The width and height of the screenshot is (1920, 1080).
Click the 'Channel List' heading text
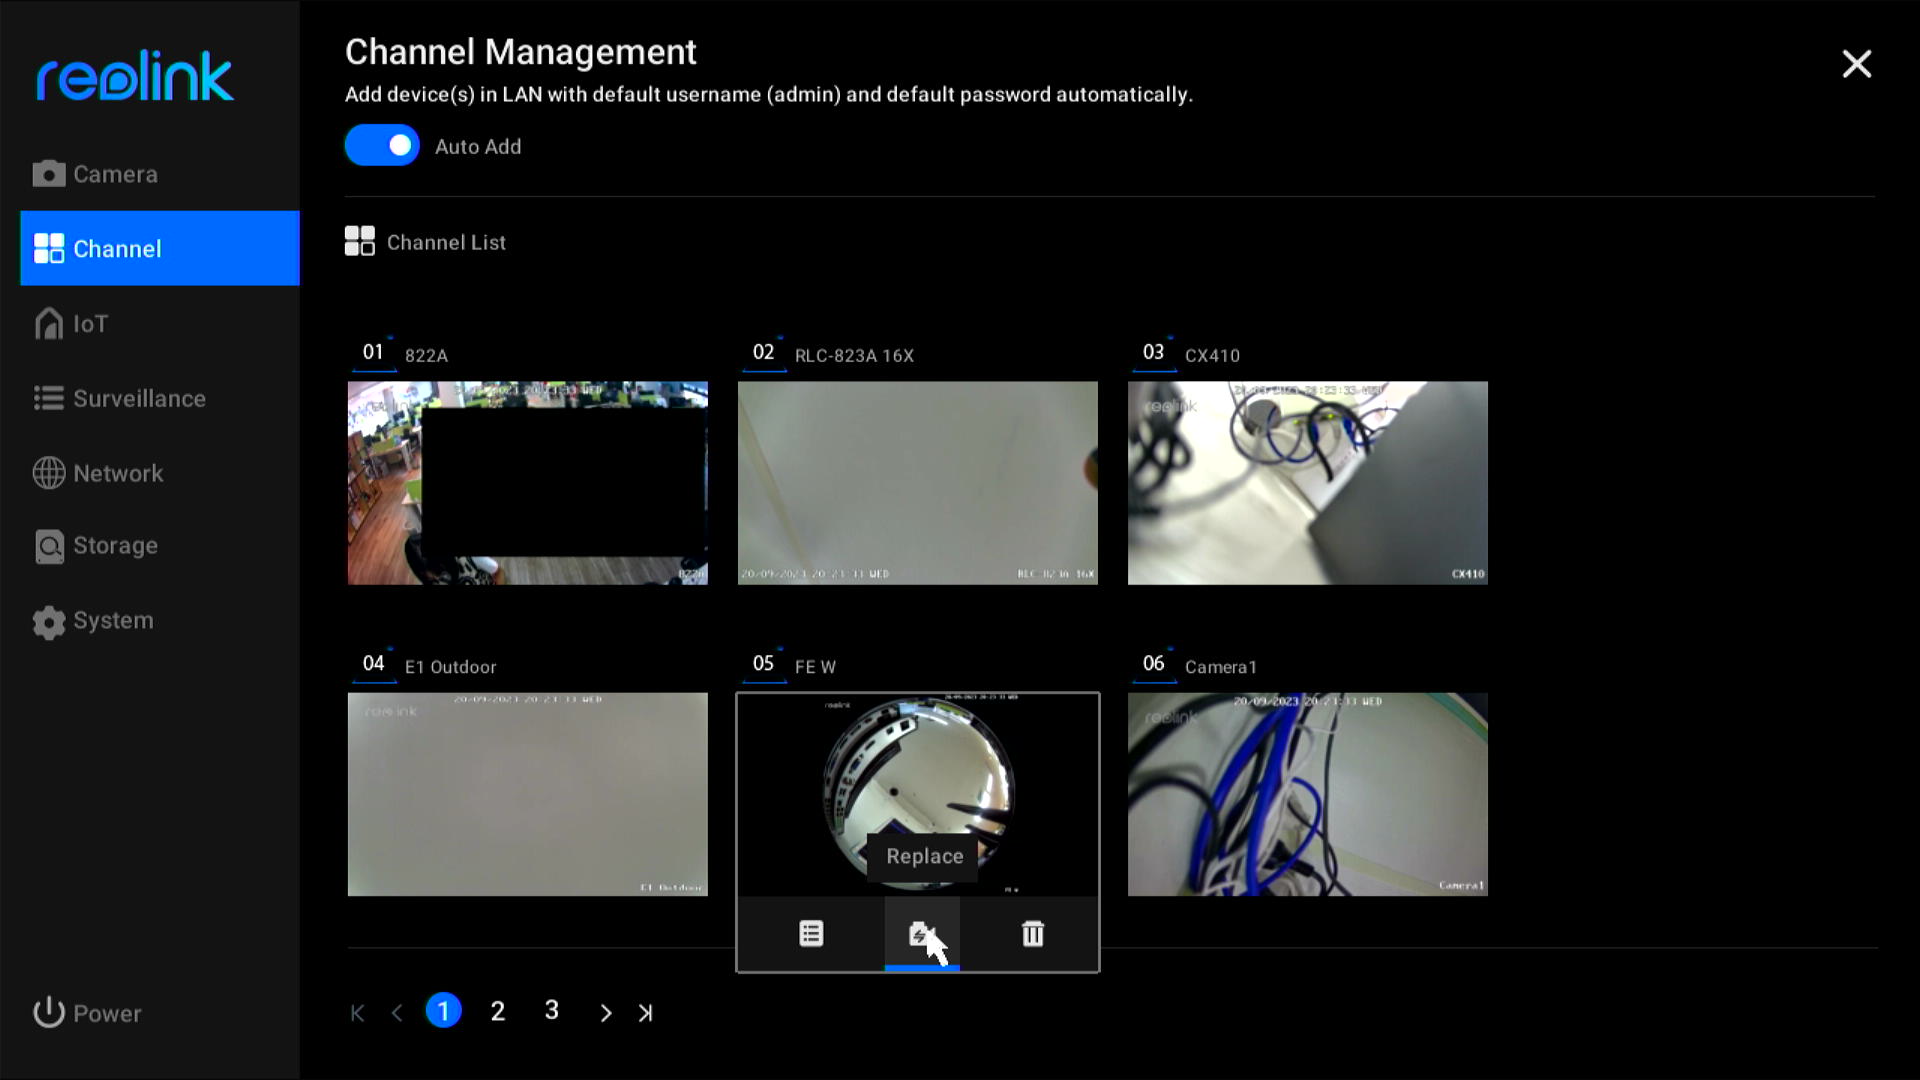click(x=446, y=242)
